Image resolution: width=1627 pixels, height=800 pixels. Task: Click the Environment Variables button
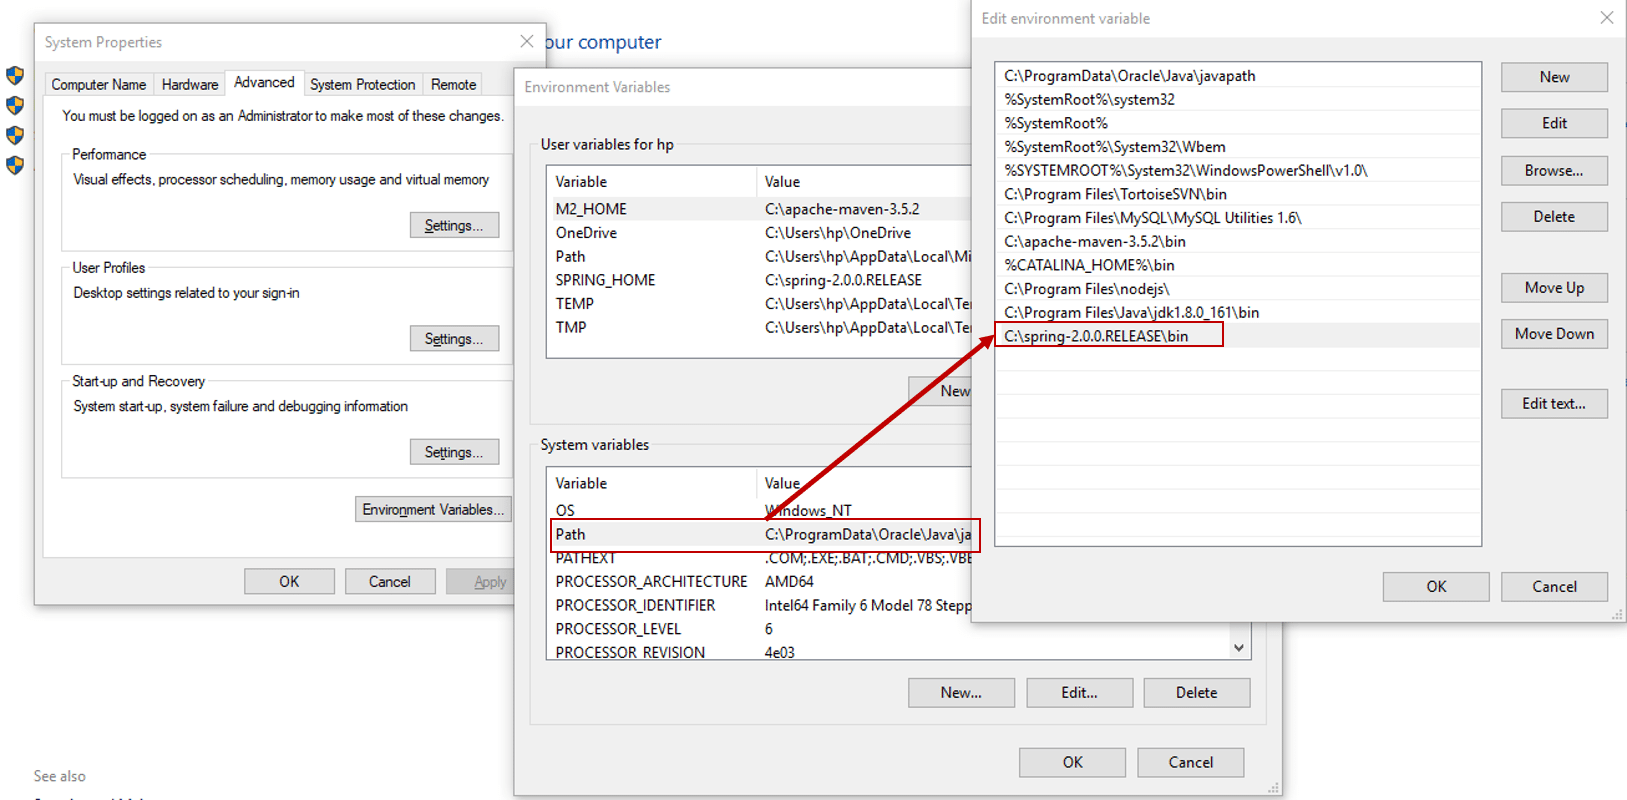point(432,510)
